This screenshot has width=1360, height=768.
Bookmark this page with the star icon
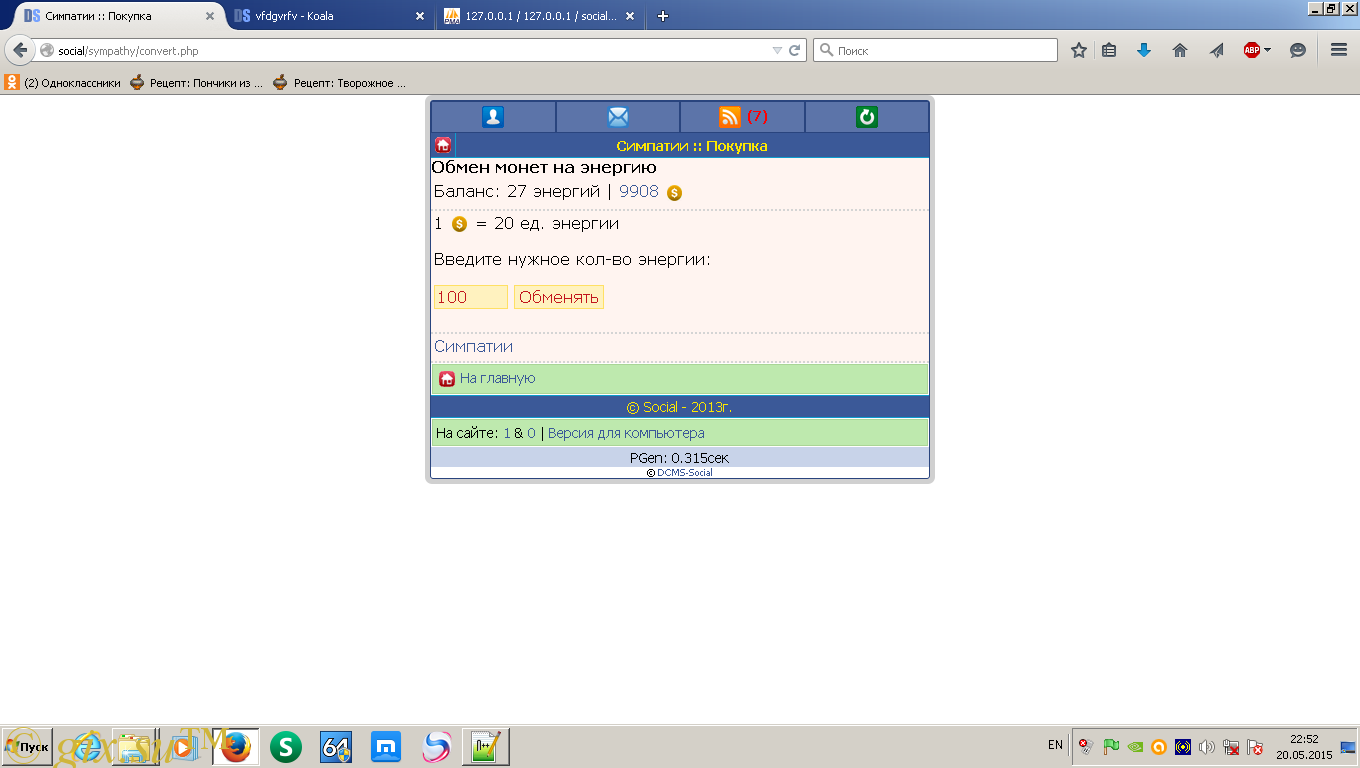click(1078, 50)
